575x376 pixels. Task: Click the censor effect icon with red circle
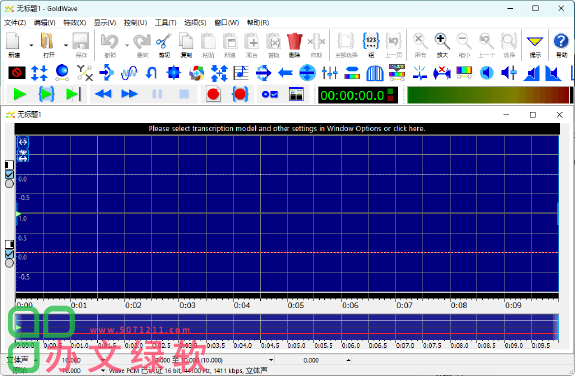[17, 73]
